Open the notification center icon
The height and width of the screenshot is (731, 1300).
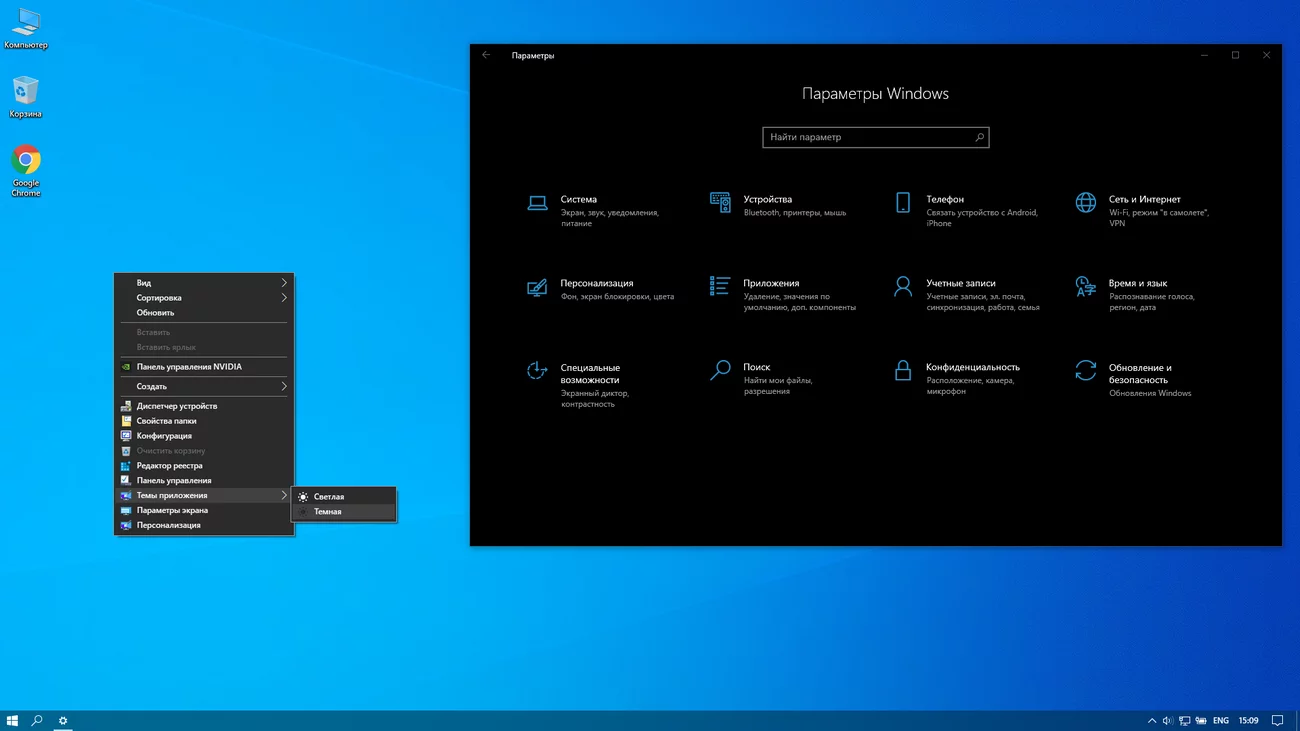coord(1278,720)
